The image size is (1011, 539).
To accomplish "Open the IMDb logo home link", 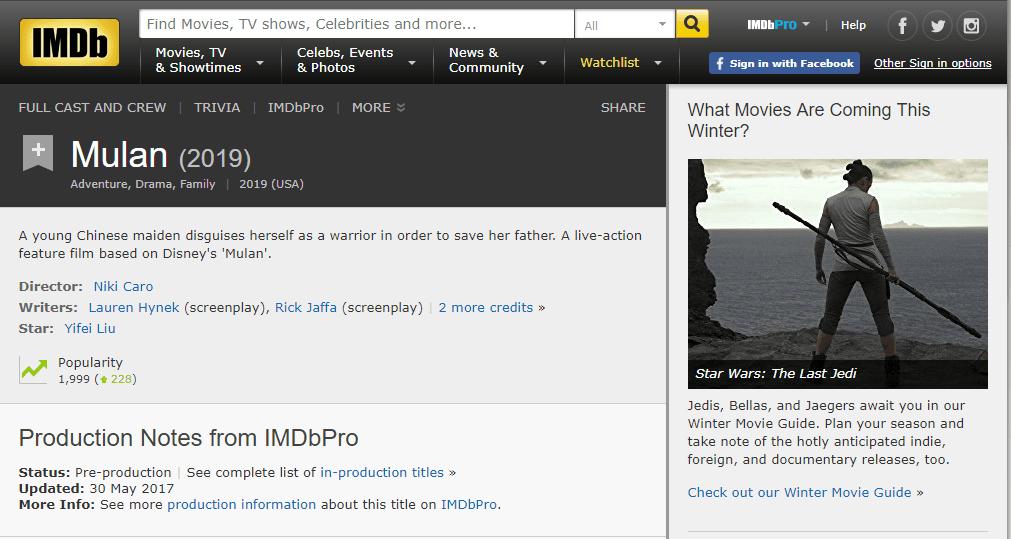I will [x=70, y=43].
